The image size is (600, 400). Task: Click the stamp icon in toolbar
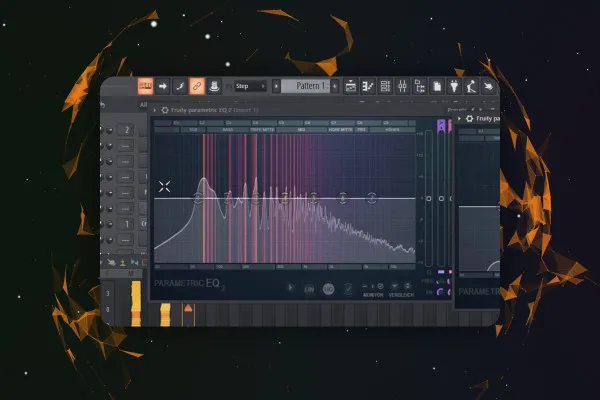coord(214,86)
